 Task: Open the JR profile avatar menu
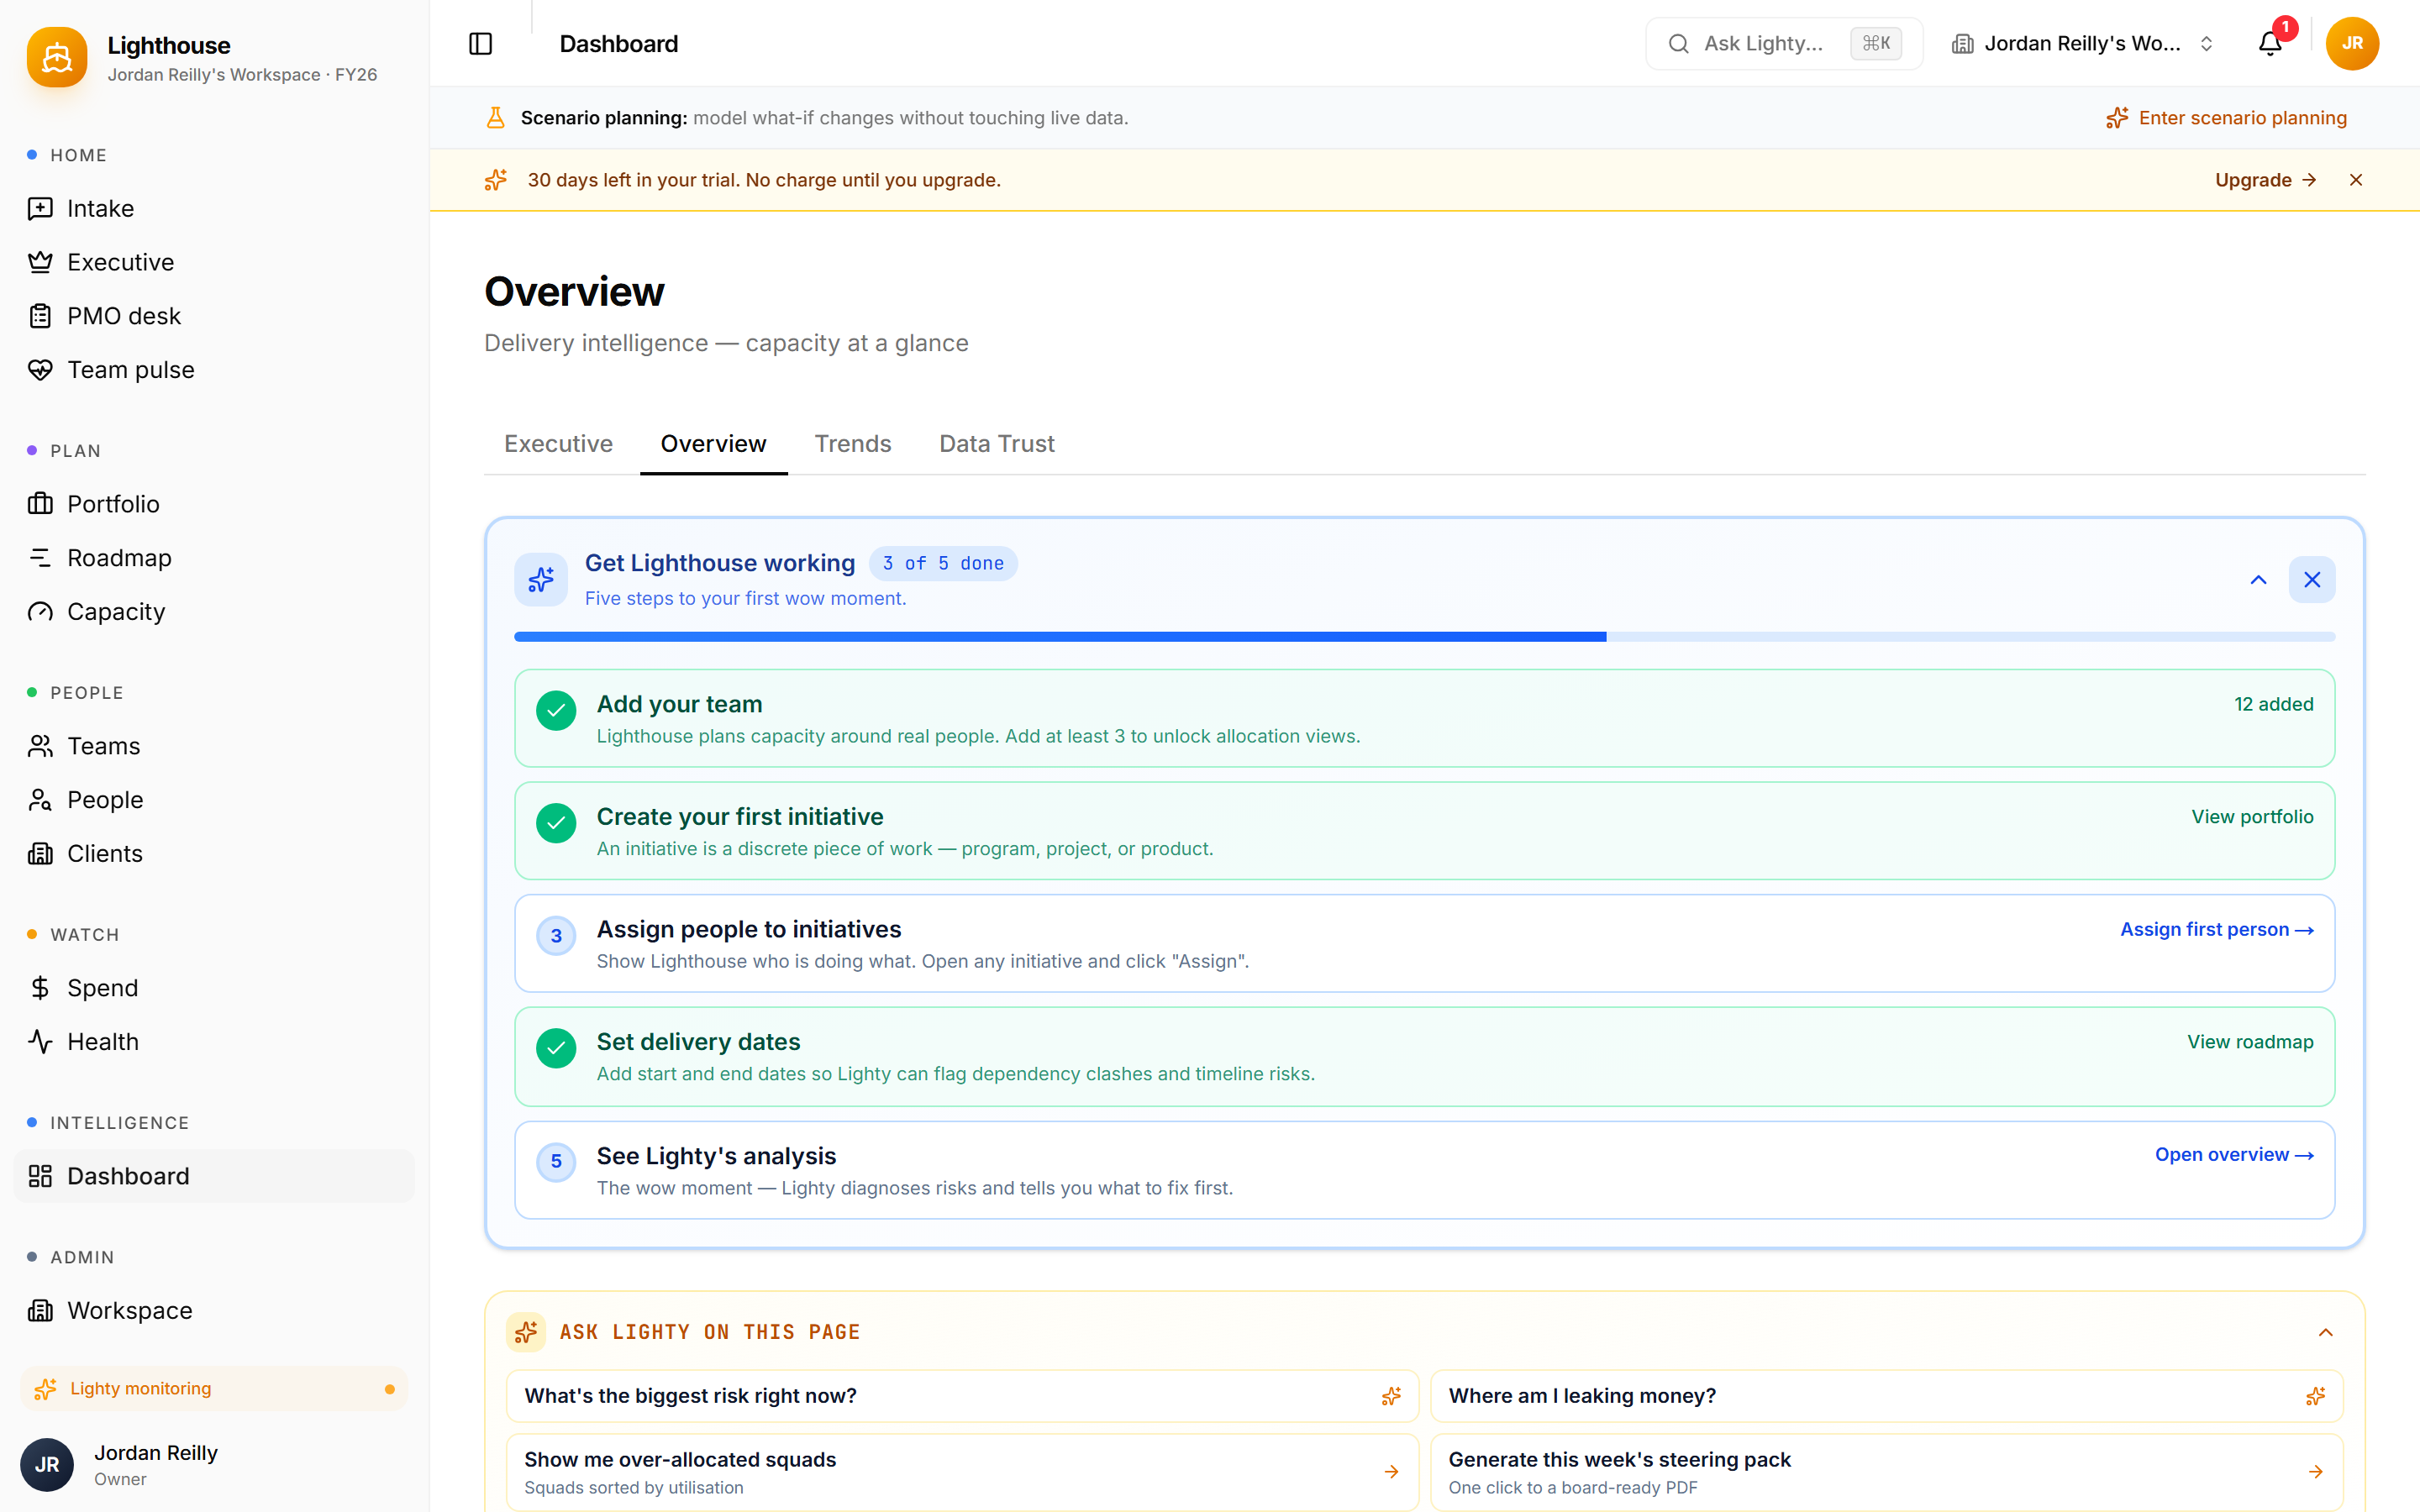[x=2352, y=44]
